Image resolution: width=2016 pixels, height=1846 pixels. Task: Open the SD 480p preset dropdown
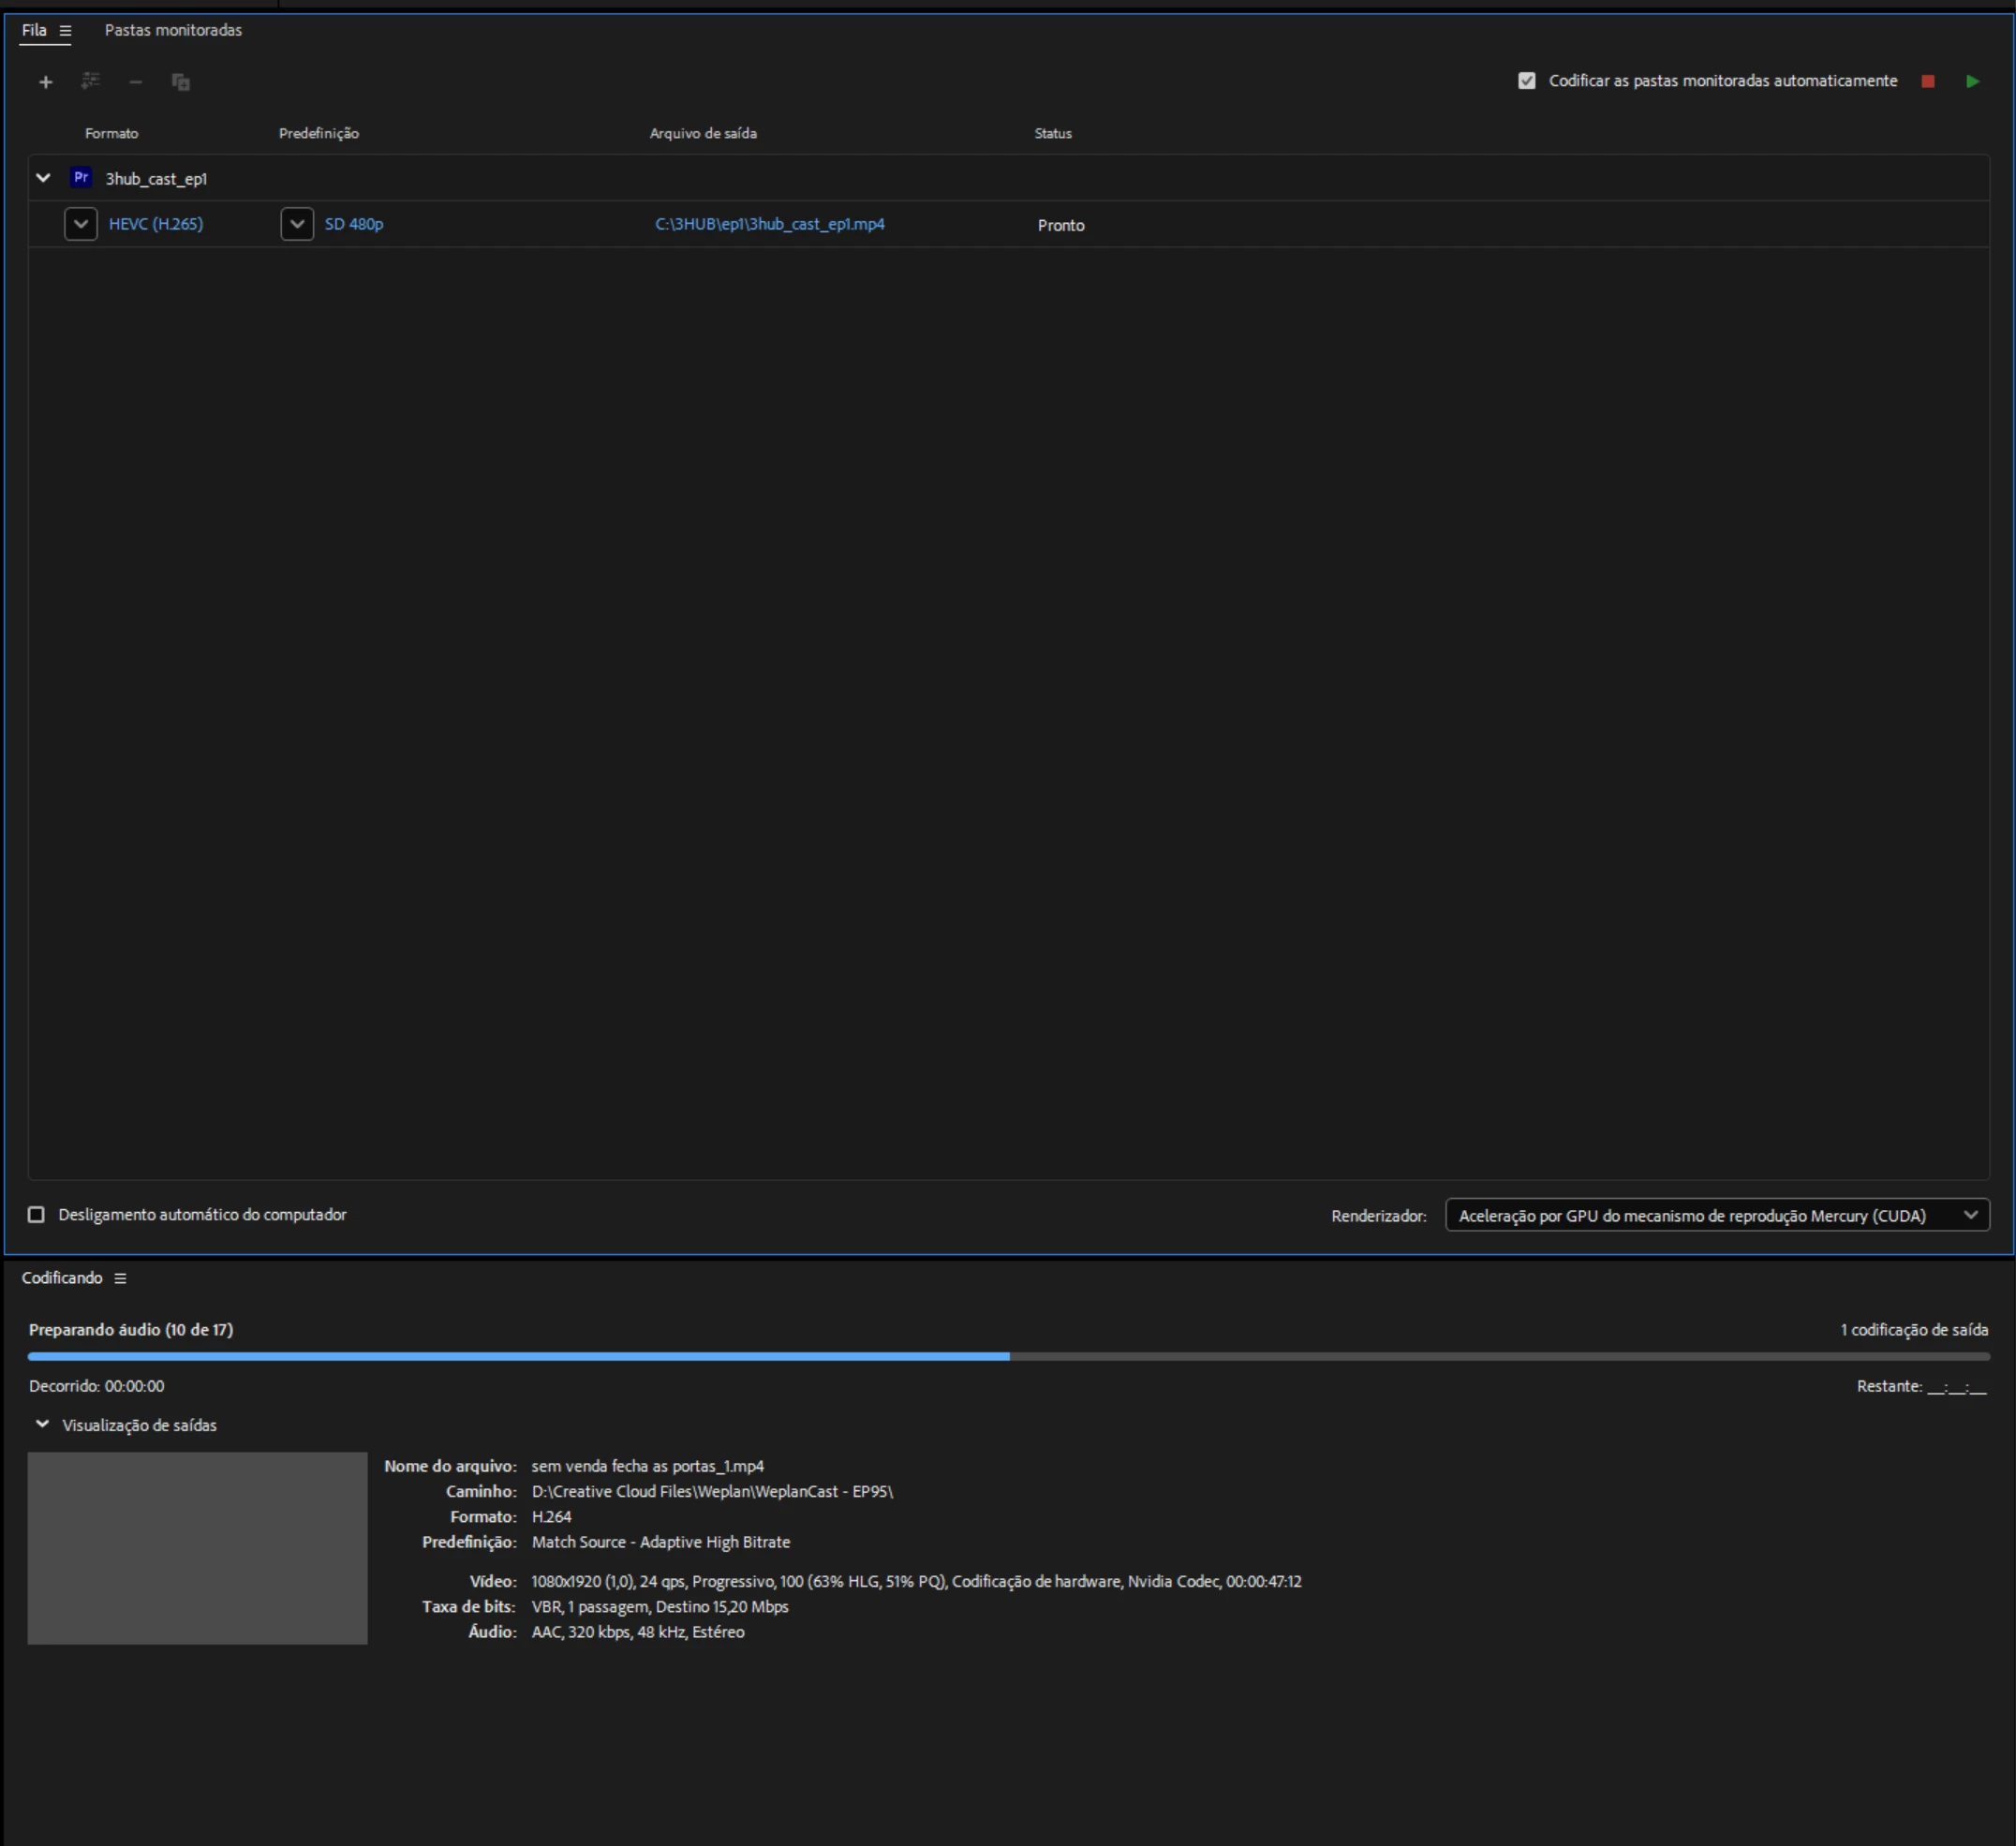297,224
